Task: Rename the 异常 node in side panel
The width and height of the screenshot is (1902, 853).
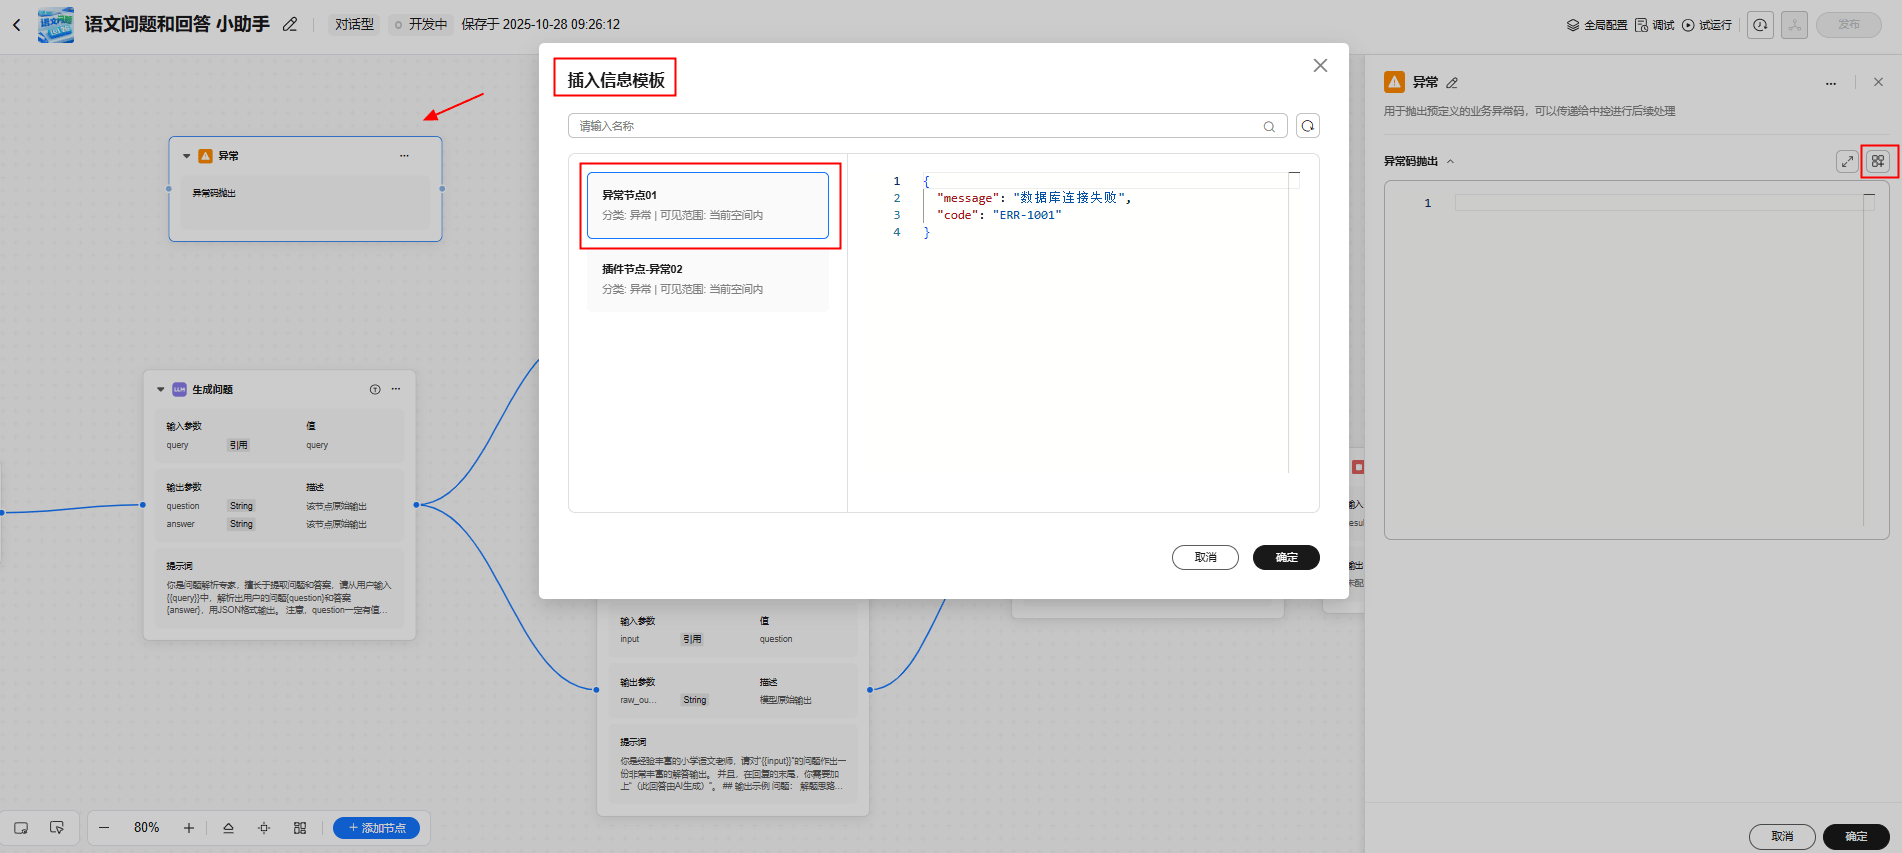Action: tap(1452, 83)
